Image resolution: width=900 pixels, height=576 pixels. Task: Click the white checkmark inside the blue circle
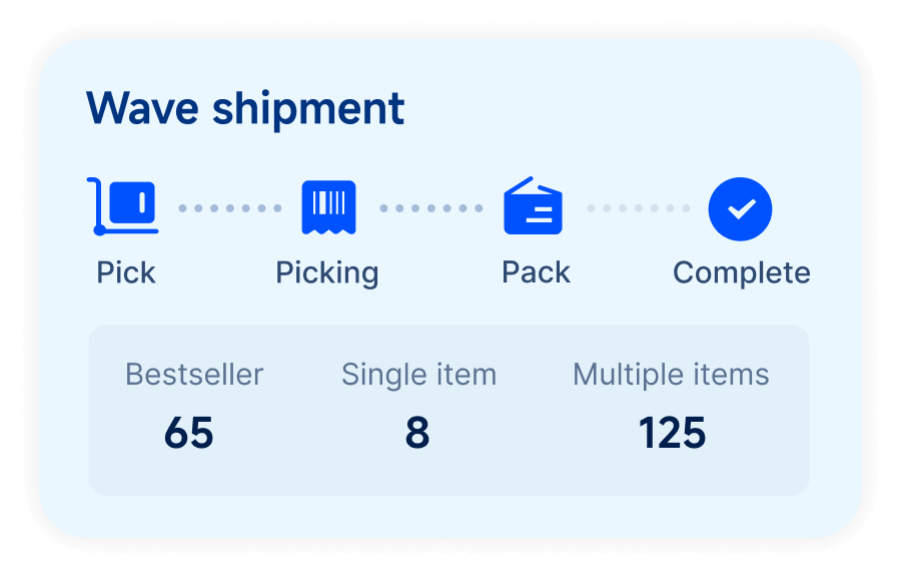pyautogui.click(x=741, y=209)
